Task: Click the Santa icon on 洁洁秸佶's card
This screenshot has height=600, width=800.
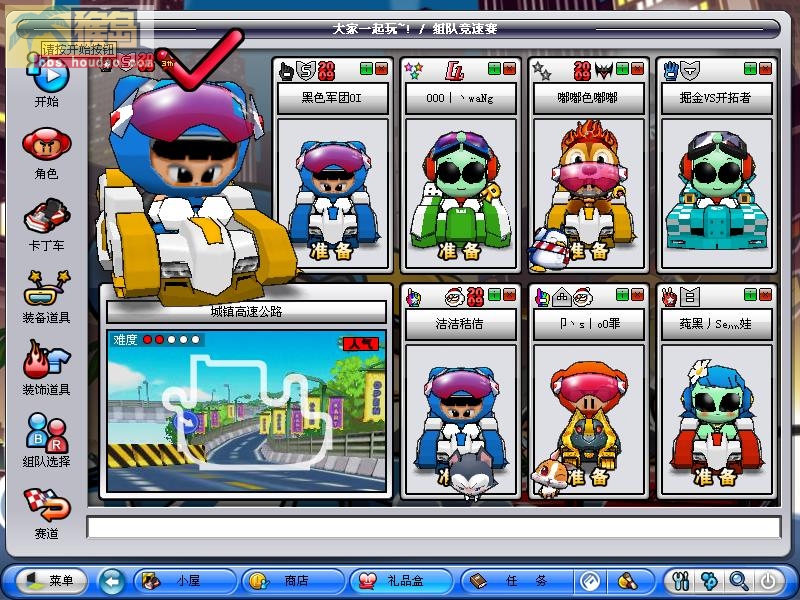Action: pyautogui.click(x=453, y=296)
